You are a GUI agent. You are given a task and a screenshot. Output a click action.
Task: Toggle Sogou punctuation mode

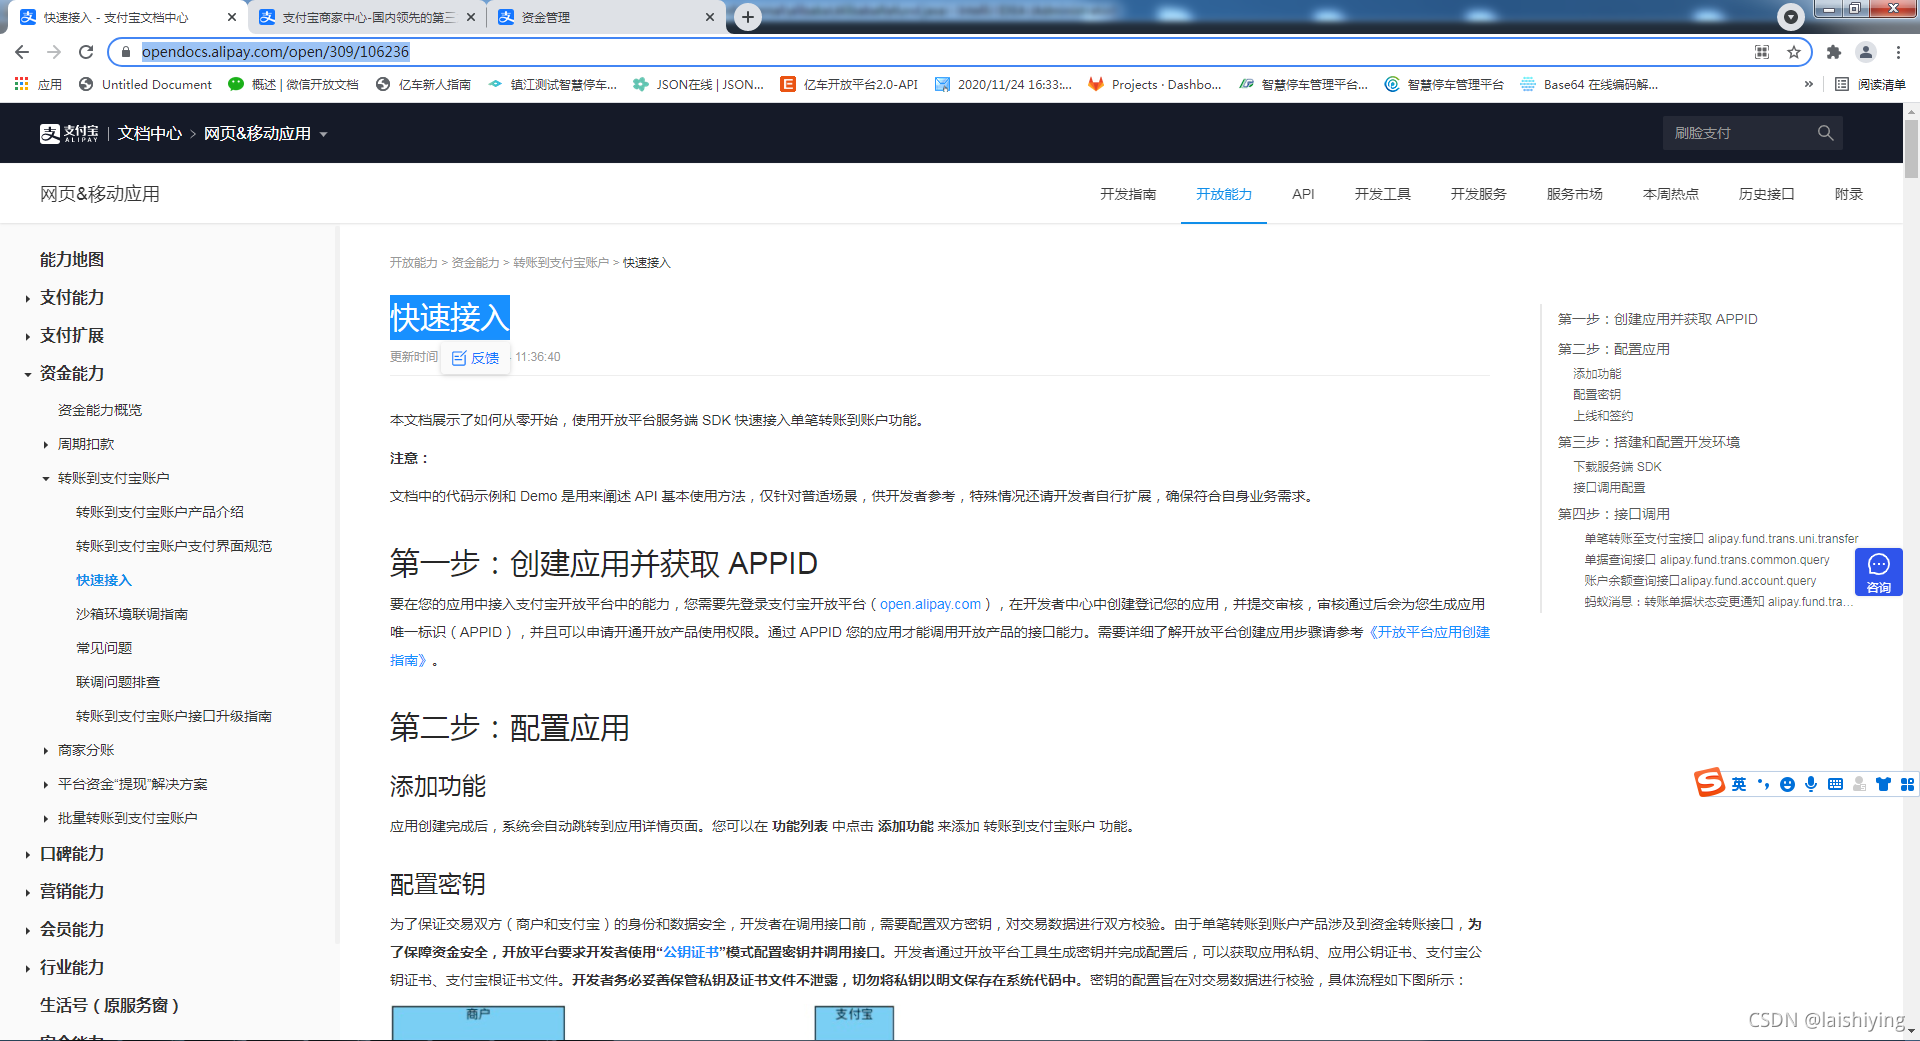click(1763, 784)
